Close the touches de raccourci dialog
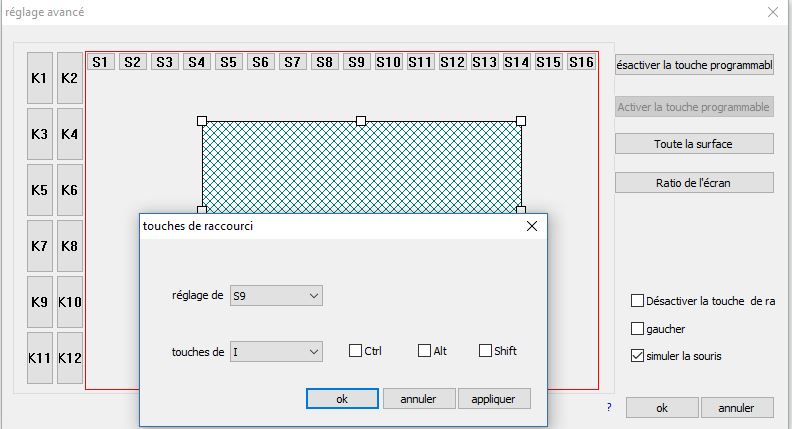The height and width of the screenshot is (429, 792). click(532, 226)
